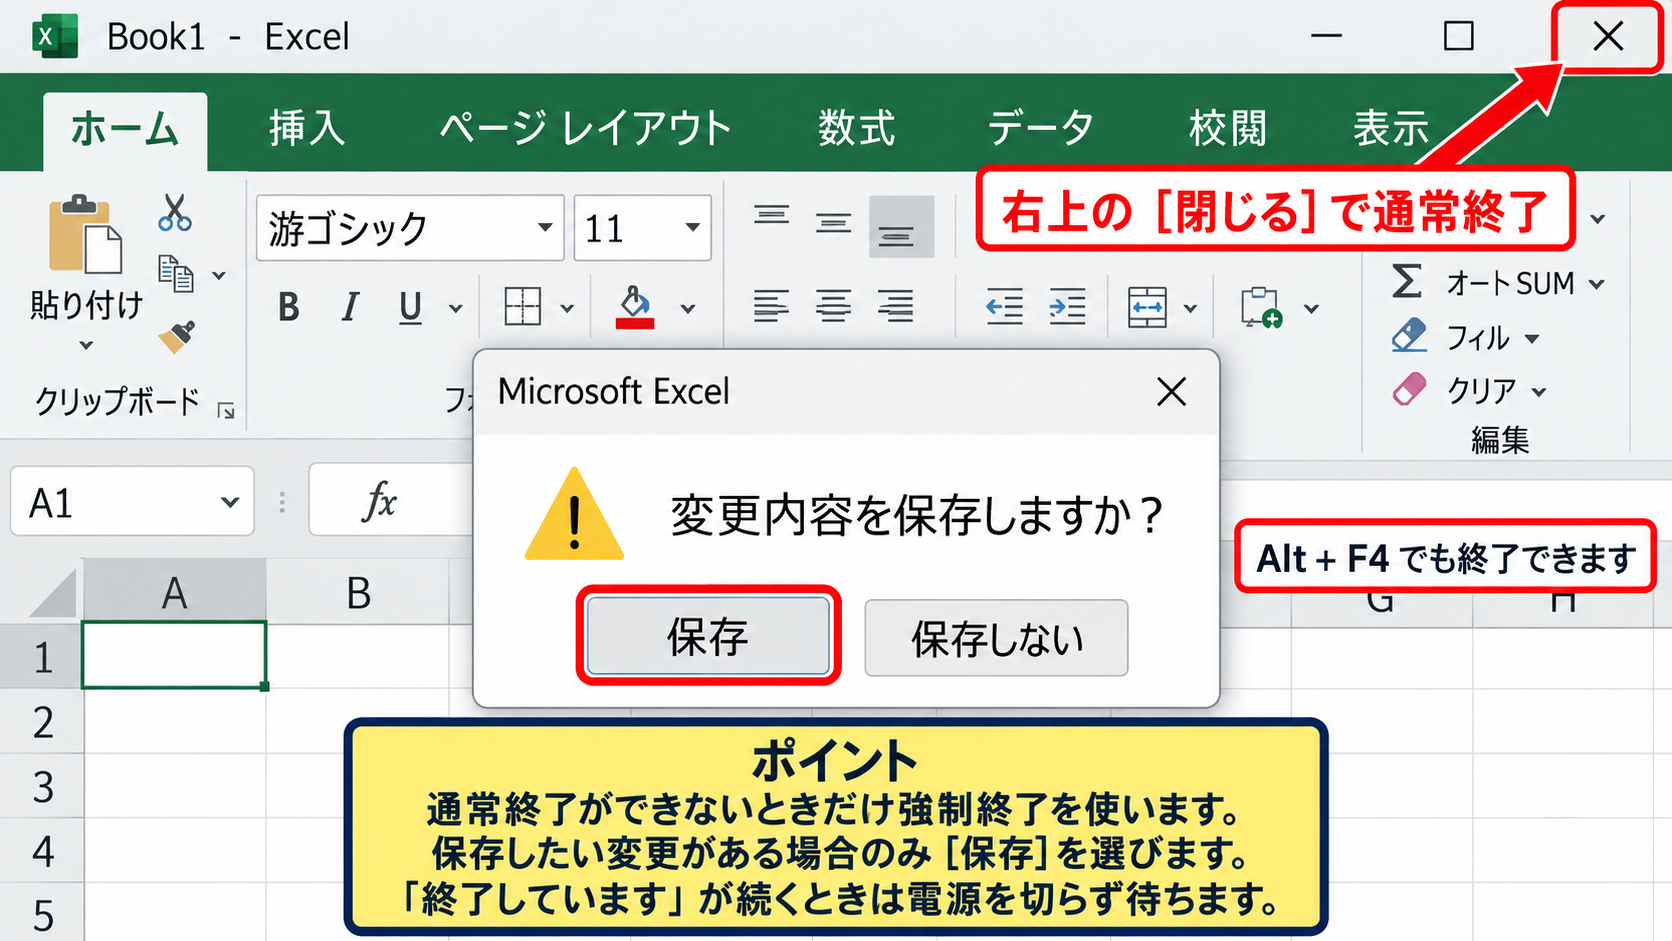Close the Microsoft Excel dialog
The image size is (1672, 941).
click(1171, 392)
